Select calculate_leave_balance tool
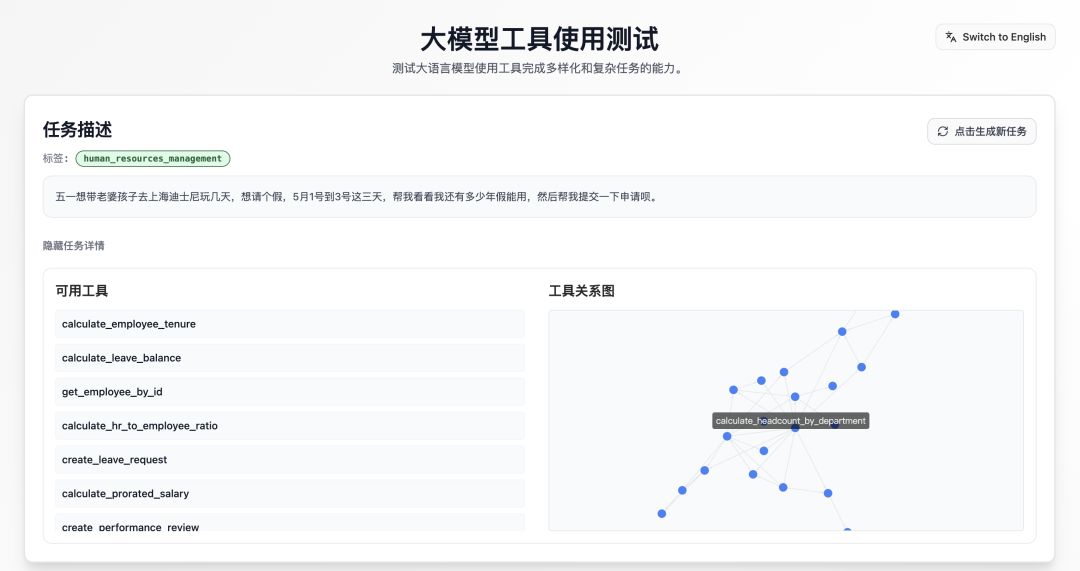The image size is (1080, 571). click(x=290, y=358)
